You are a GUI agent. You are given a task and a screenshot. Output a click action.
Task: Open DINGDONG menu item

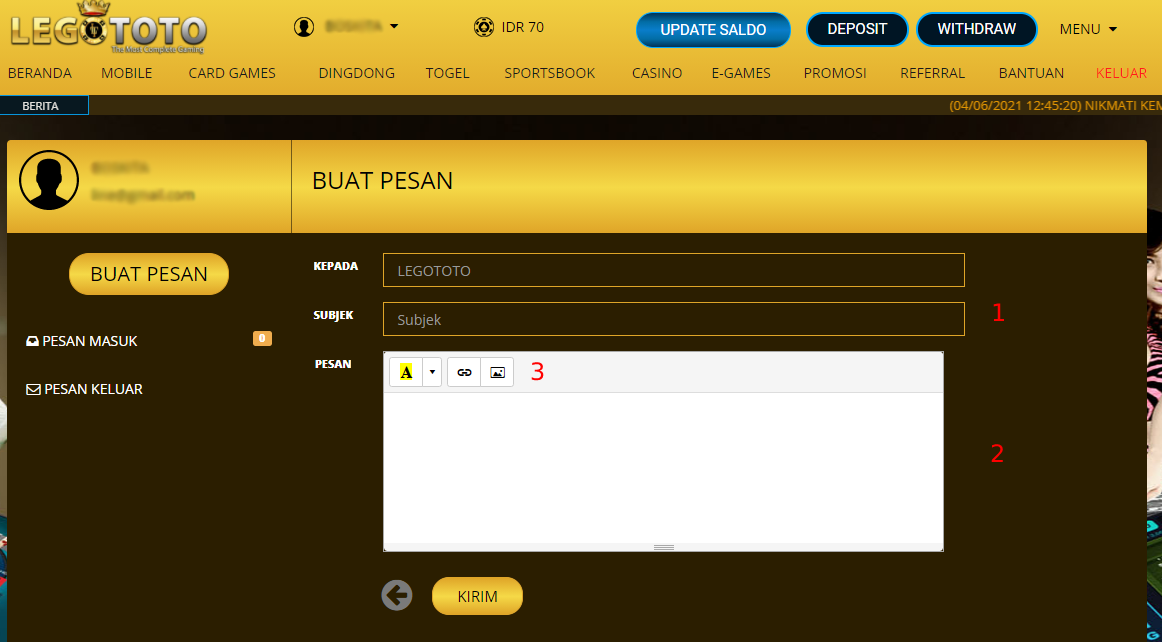pos(356,73)
